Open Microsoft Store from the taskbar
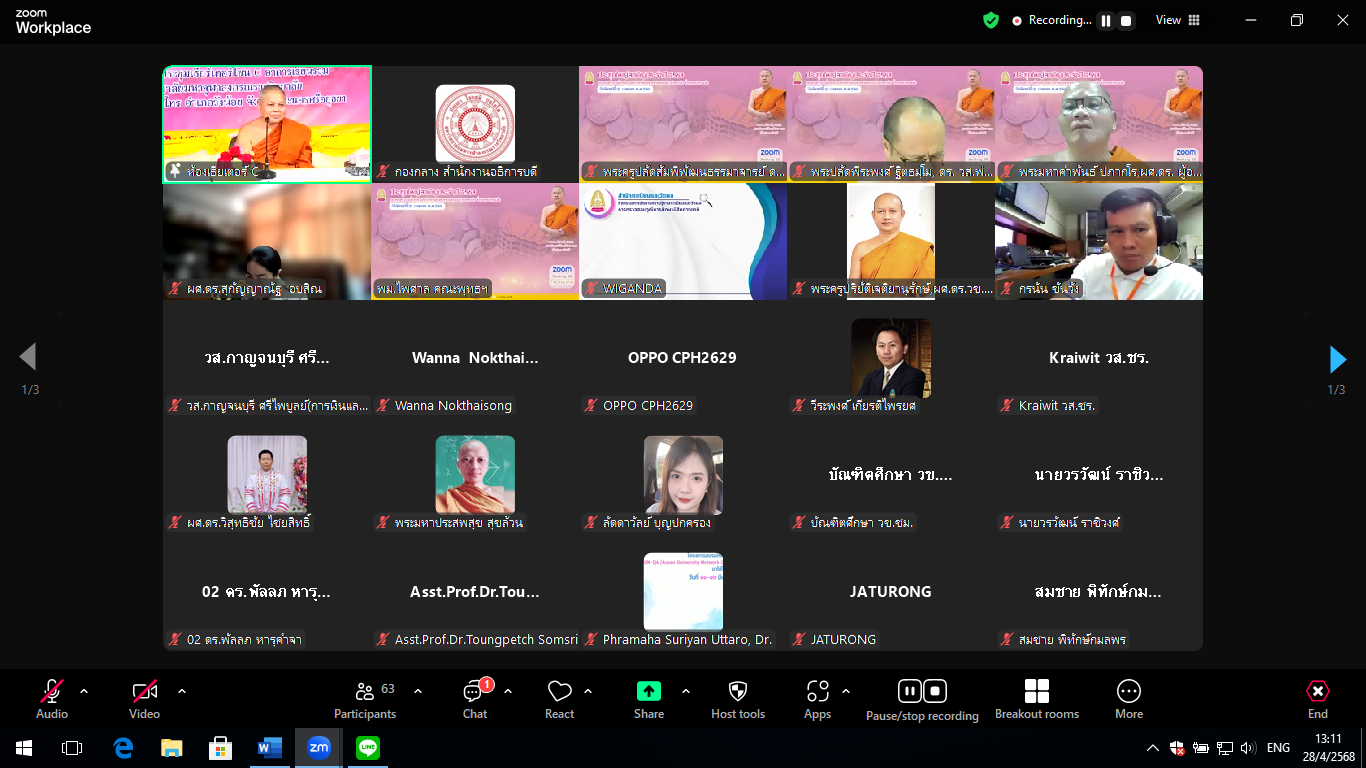1366x768 pixels. pyautogui.click(x=221, y=748)
